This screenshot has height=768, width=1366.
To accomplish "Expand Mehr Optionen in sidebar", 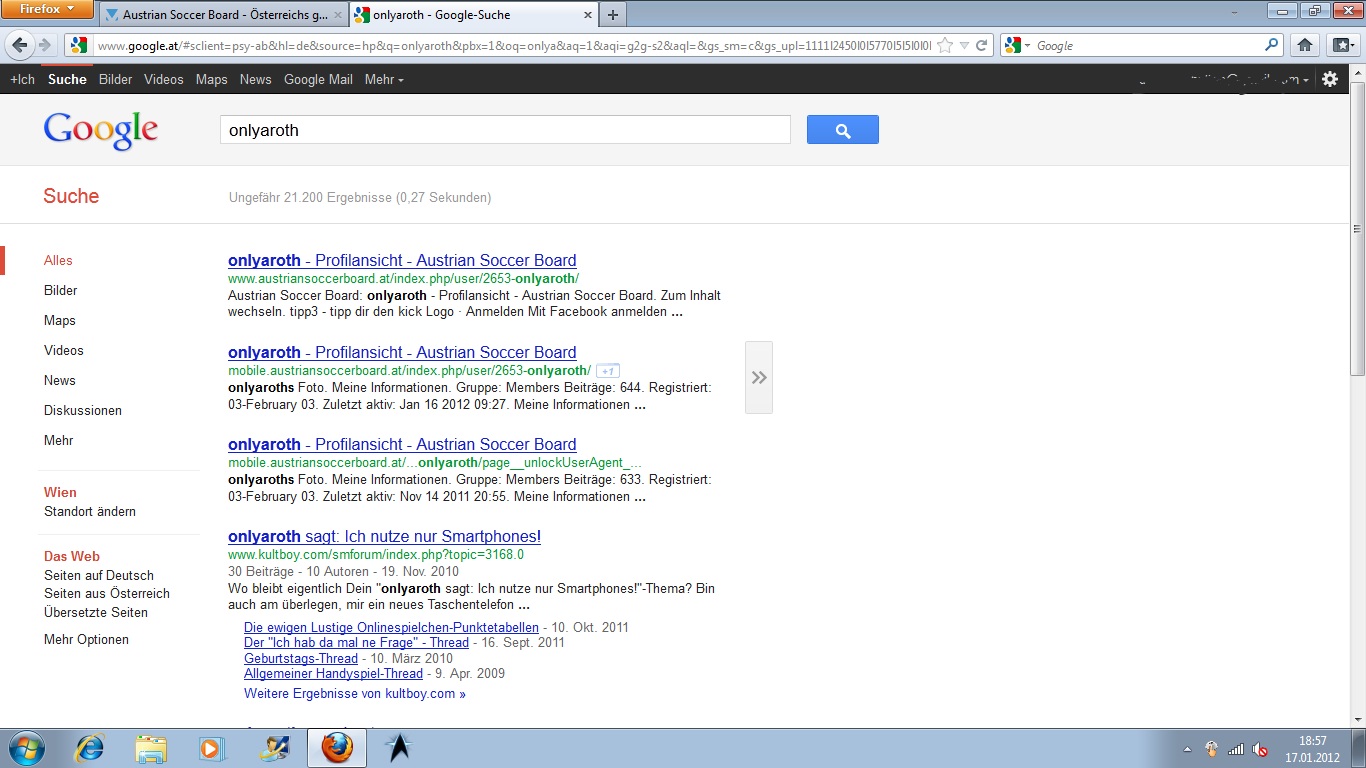I will click(x=86, y=639).
